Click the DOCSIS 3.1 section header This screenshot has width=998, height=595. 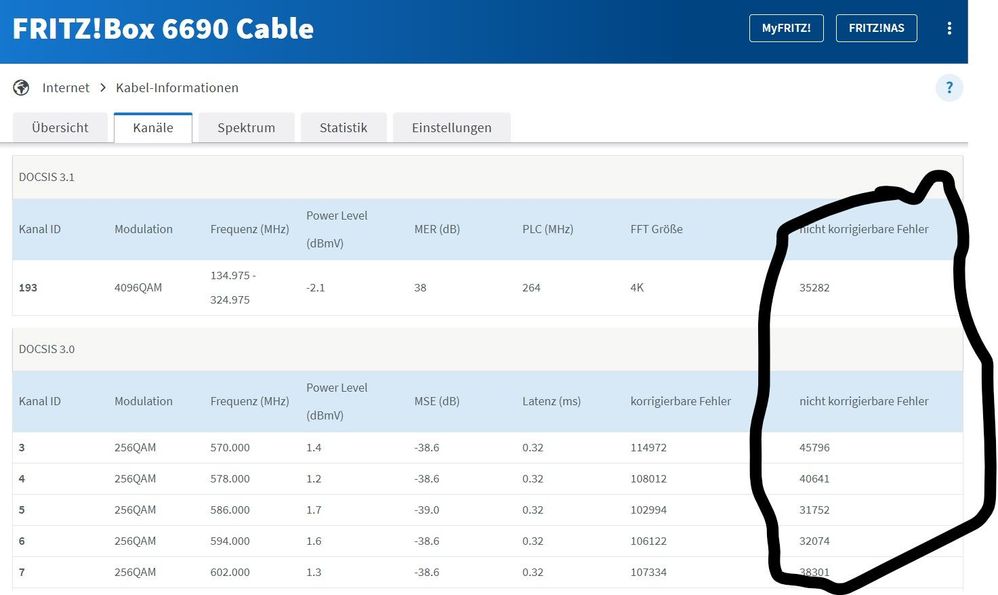pos(47,177)
